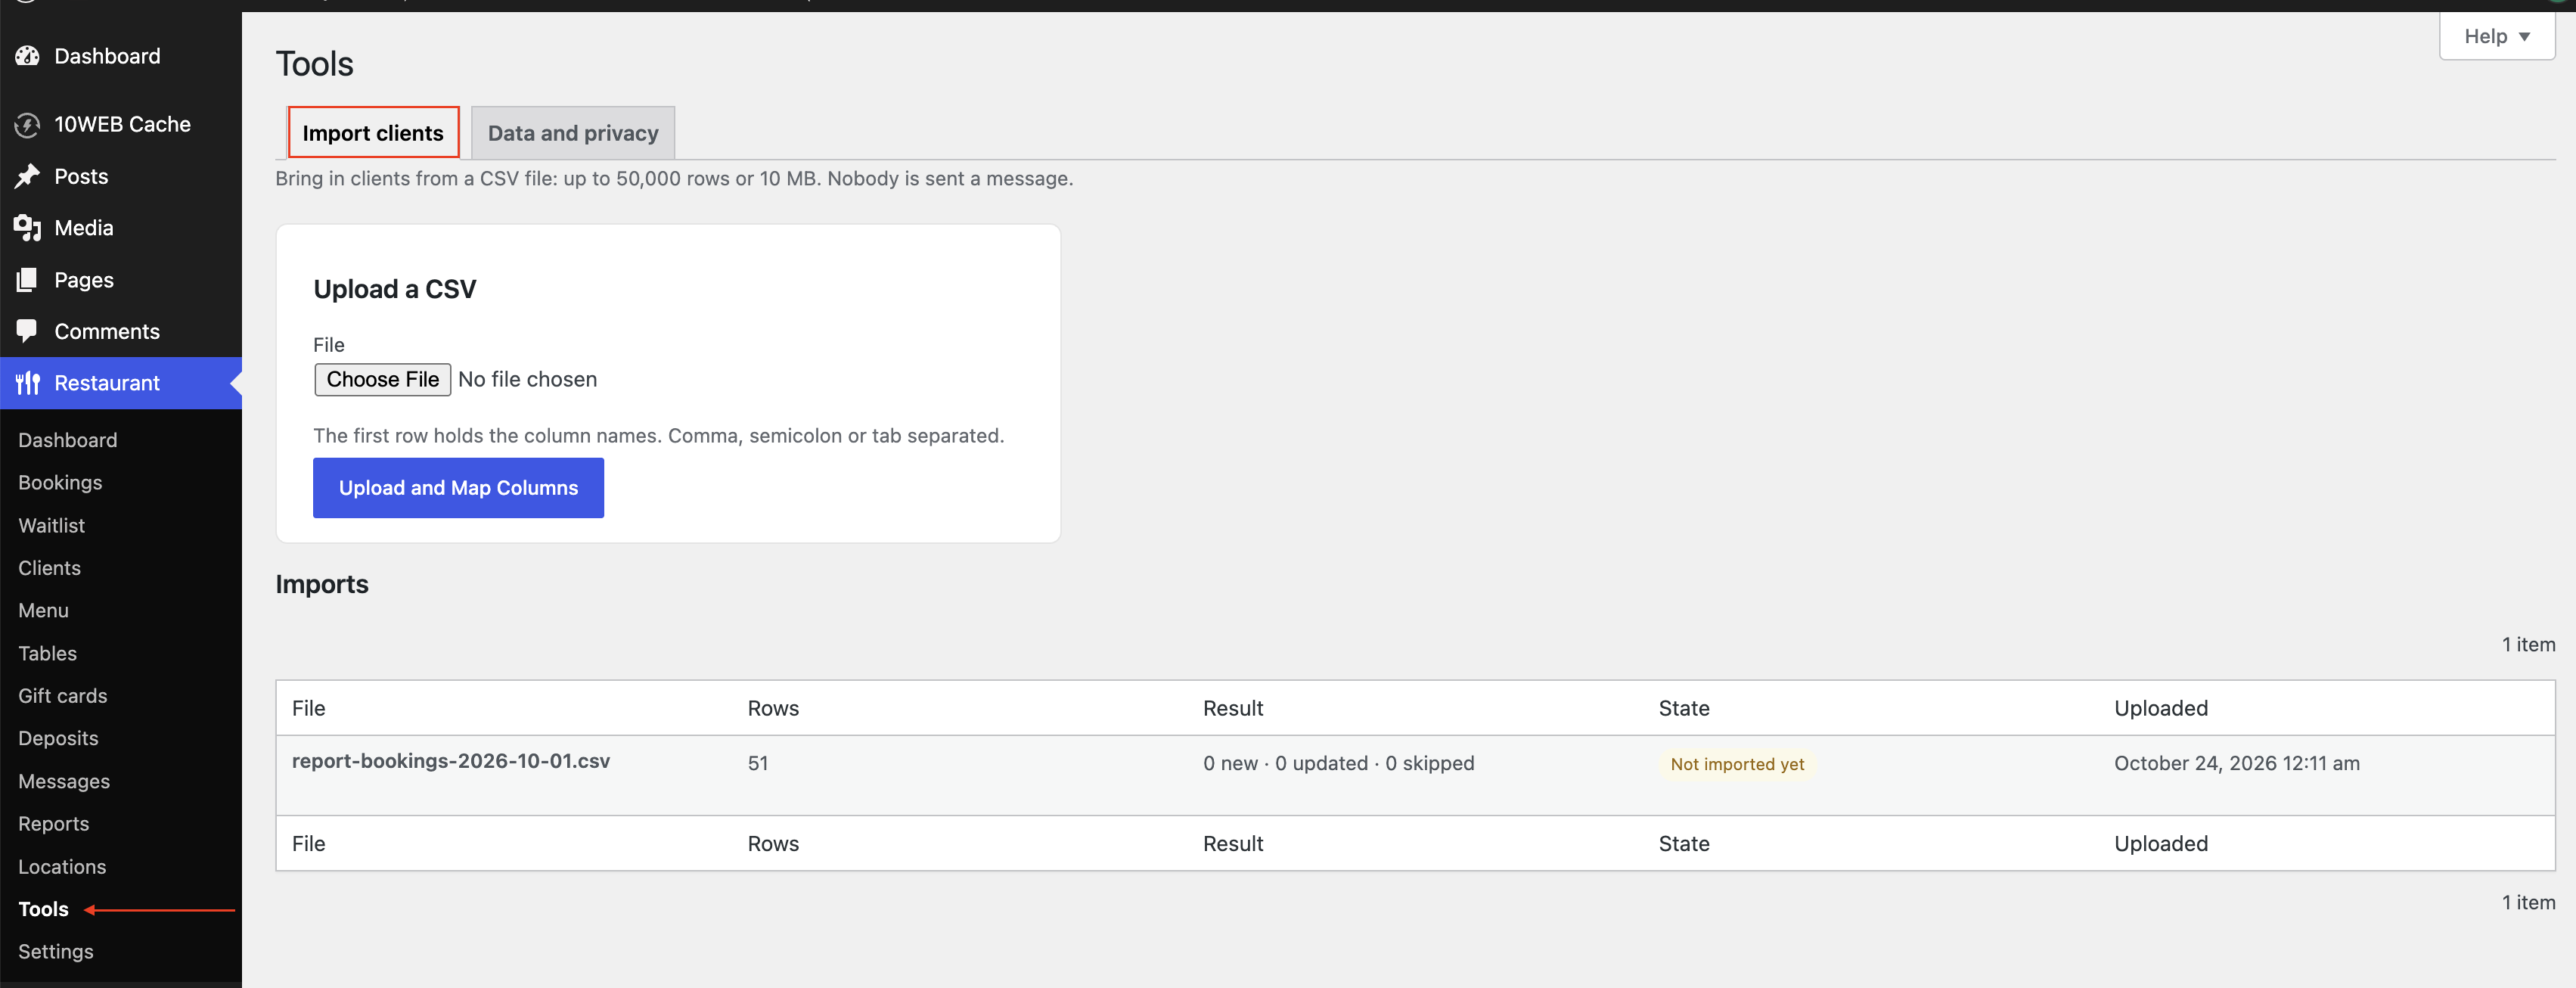This screenshot has width=2576, height=988.
Task: Switch to the Data and privacy tab
Action: click(x=573, y=132)
